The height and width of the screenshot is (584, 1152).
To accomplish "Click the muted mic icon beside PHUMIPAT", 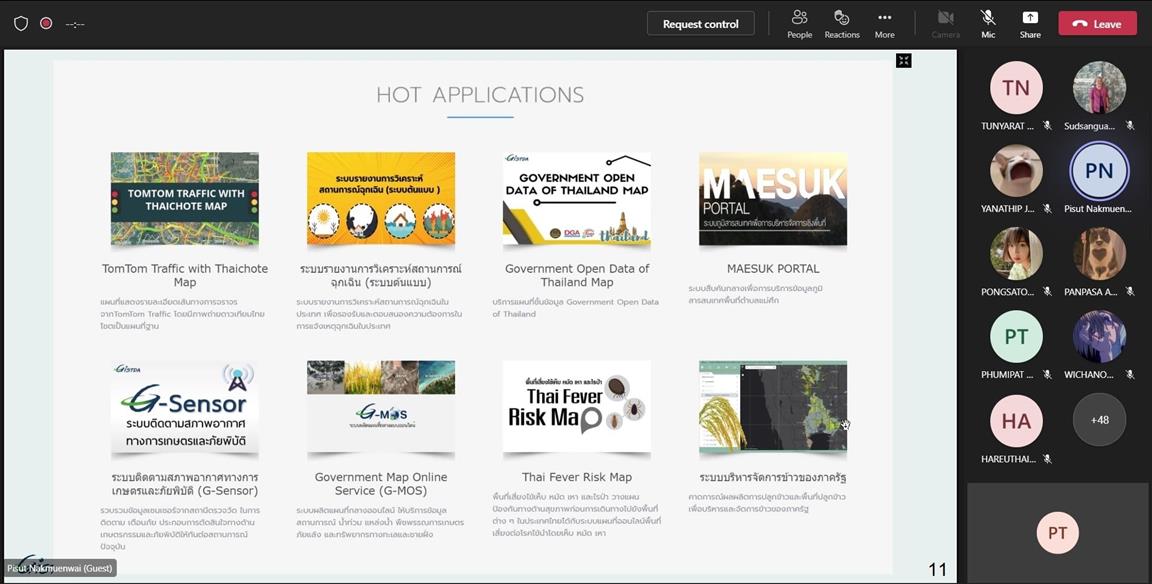I will [1047, 375].
